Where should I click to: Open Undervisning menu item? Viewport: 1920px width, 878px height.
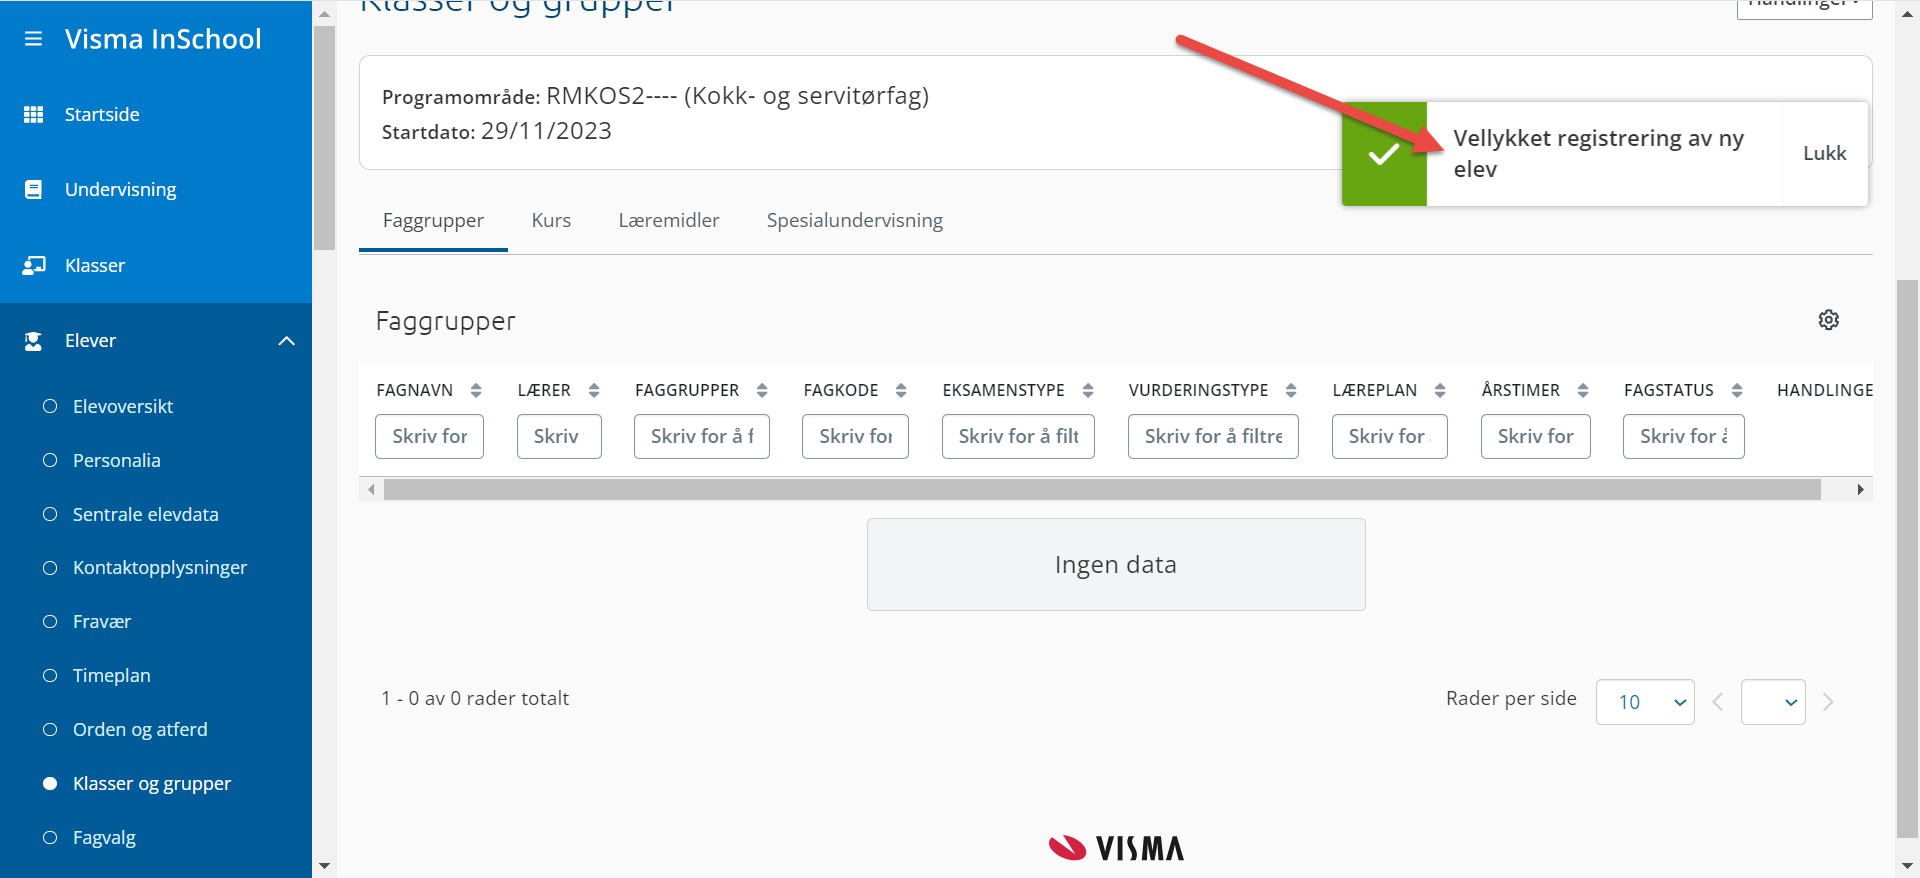[x=120, y=189]
